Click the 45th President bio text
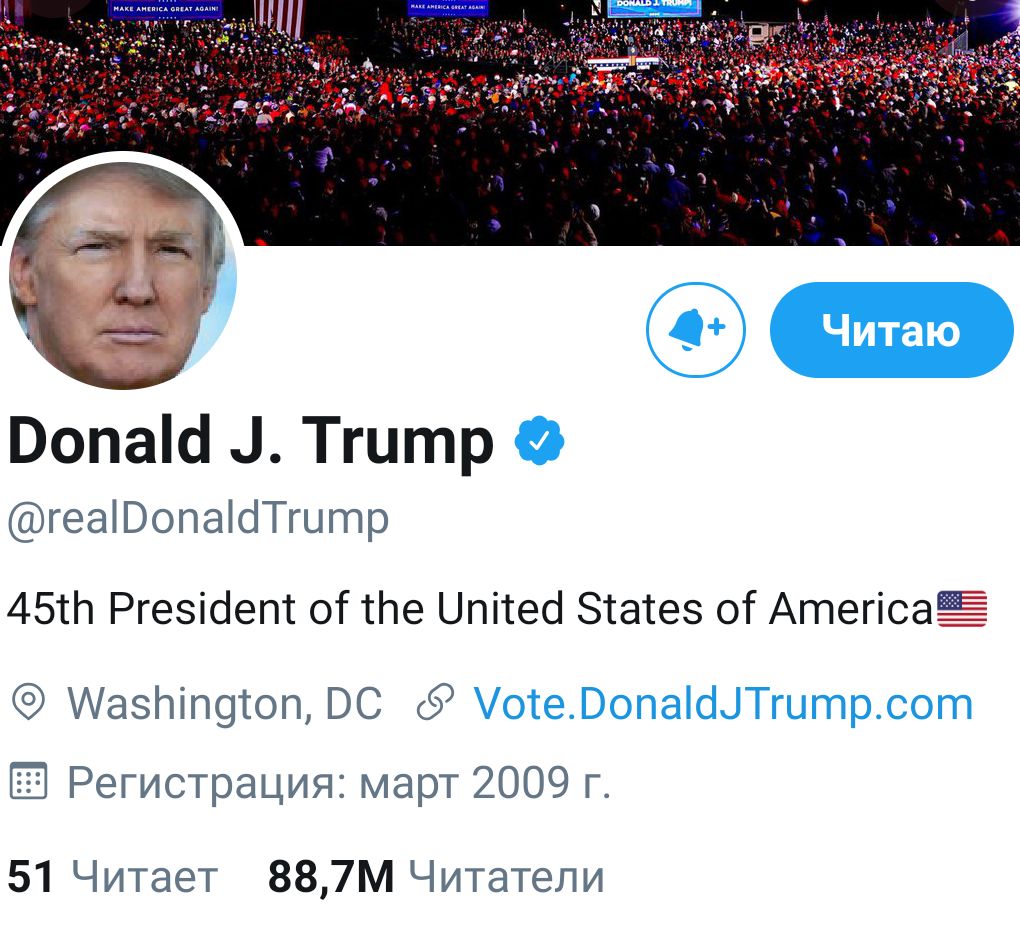 click(470, 609)
